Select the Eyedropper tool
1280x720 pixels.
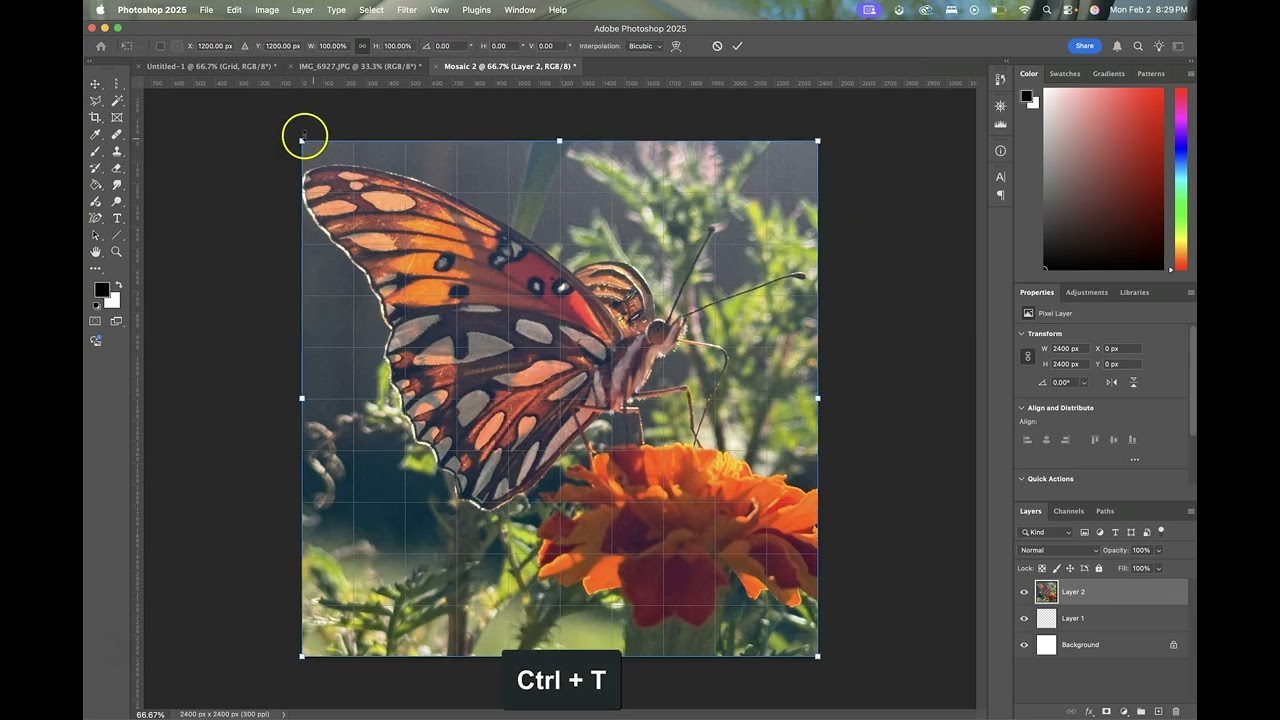pos(95,134)
